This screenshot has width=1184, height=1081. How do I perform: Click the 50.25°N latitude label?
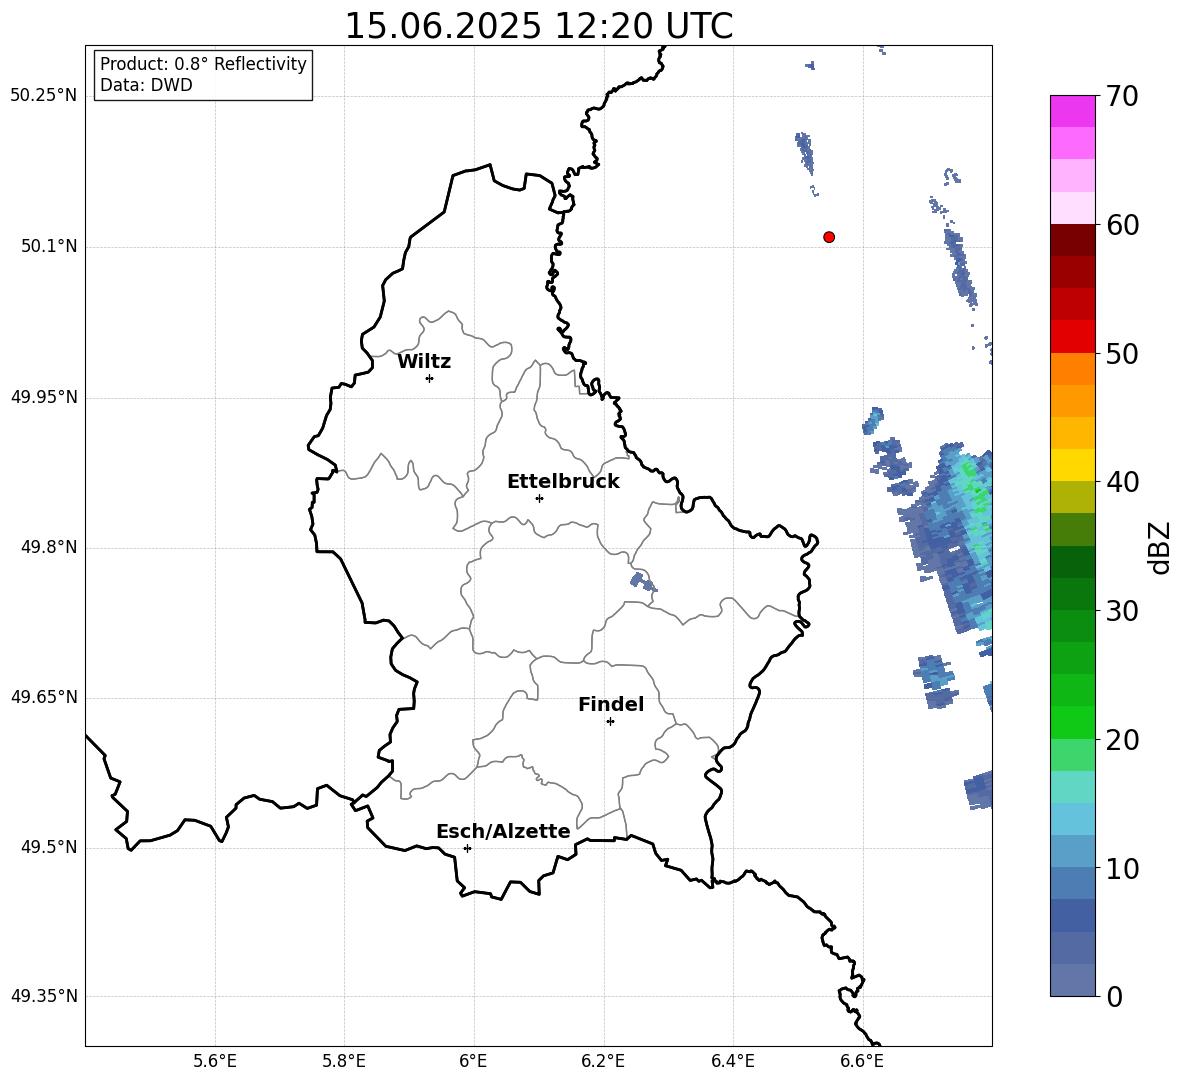(x=43, y=96)
